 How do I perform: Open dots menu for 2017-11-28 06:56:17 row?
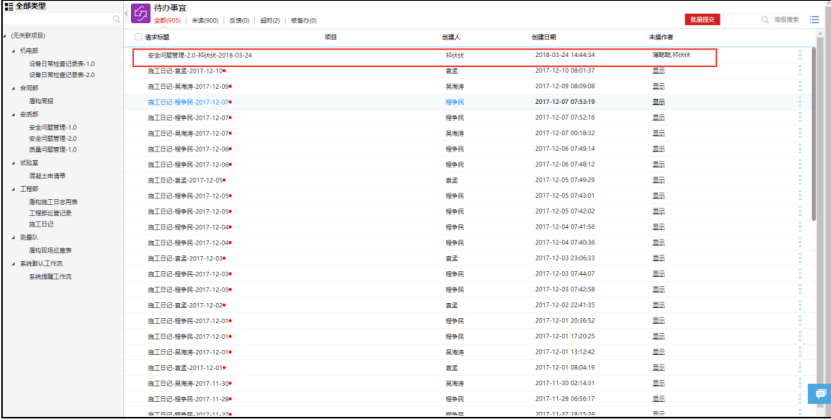tap(800, 399)
